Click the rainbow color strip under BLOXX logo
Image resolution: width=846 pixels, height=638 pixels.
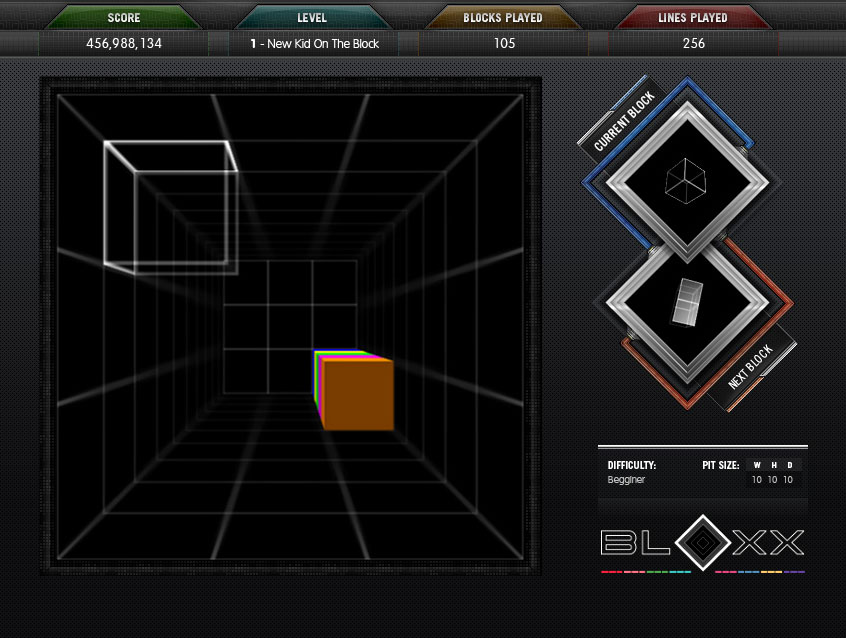click(x=702, y=572)
